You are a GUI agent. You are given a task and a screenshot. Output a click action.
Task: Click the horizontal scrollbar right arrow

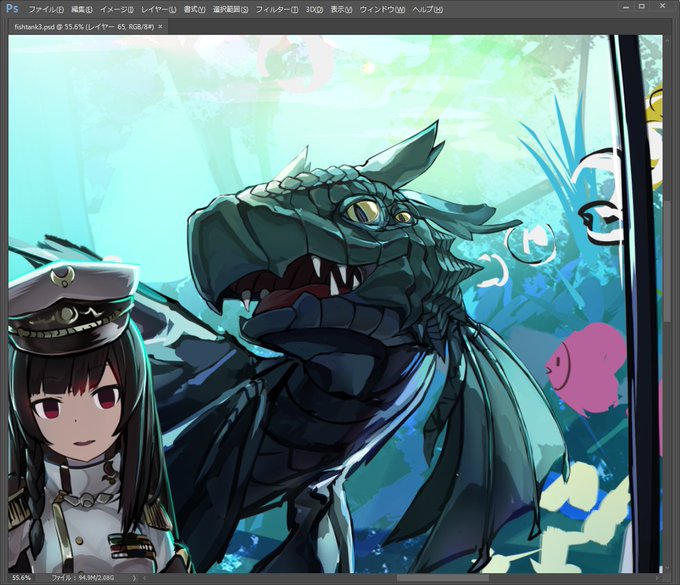click(x=658, y=578)
